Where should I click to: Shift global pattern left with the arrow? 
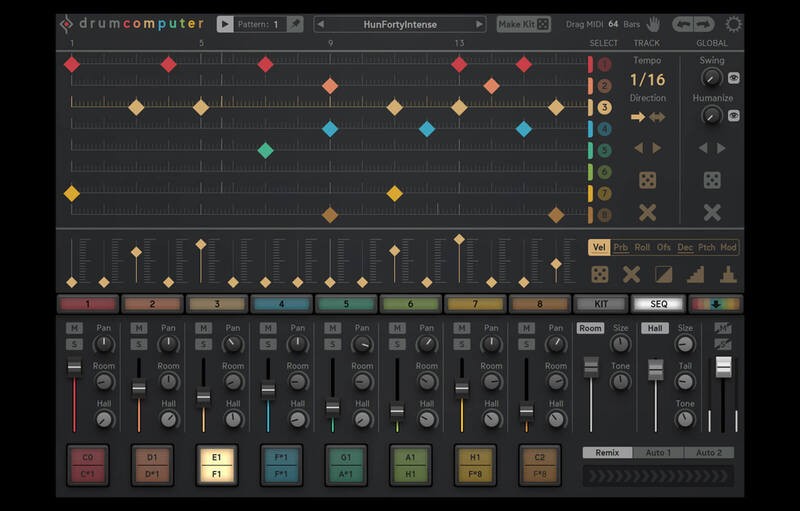click(703, 148)
